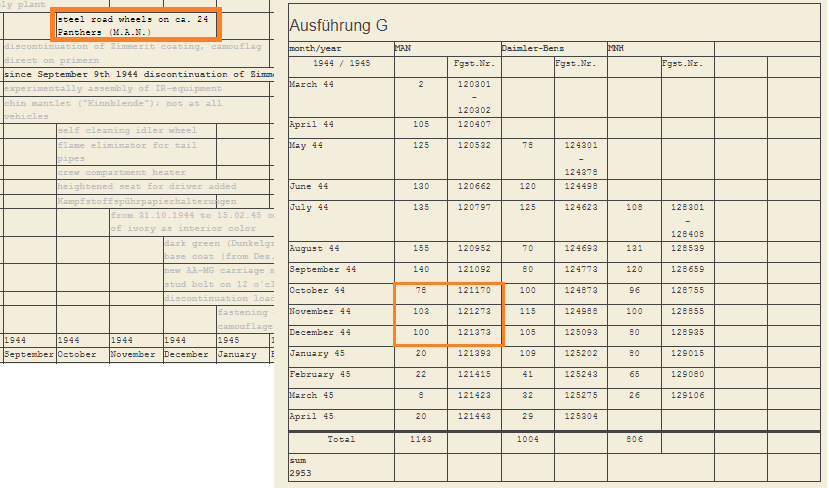This screenshot has width=829, height=488.
Task: Click the 'MNH' column header
Action: click(616, 48)
